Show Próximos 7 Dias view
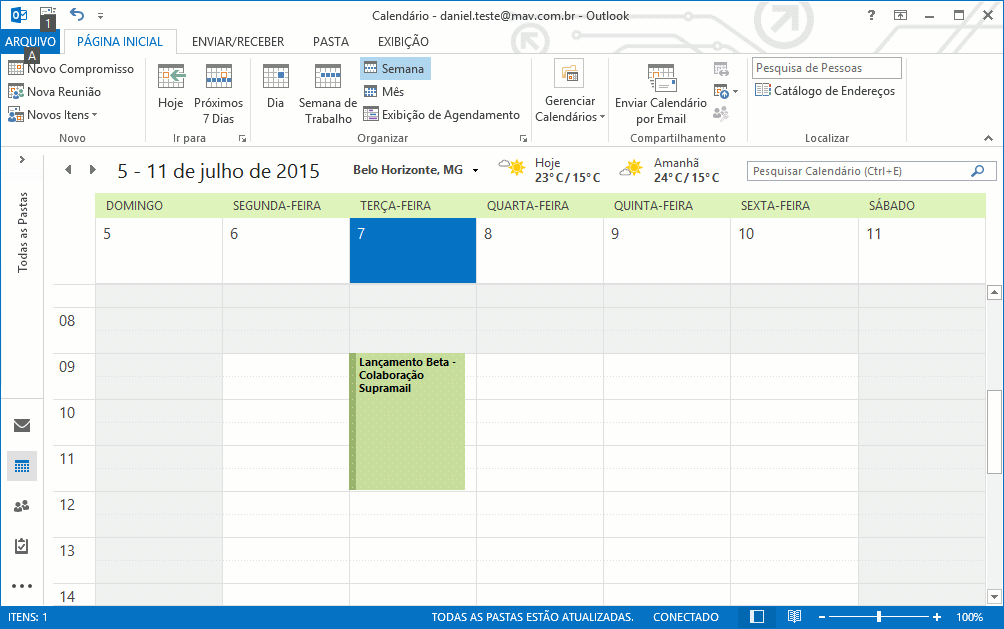This screenshot has width=1004, height=629. coord(218,94)
